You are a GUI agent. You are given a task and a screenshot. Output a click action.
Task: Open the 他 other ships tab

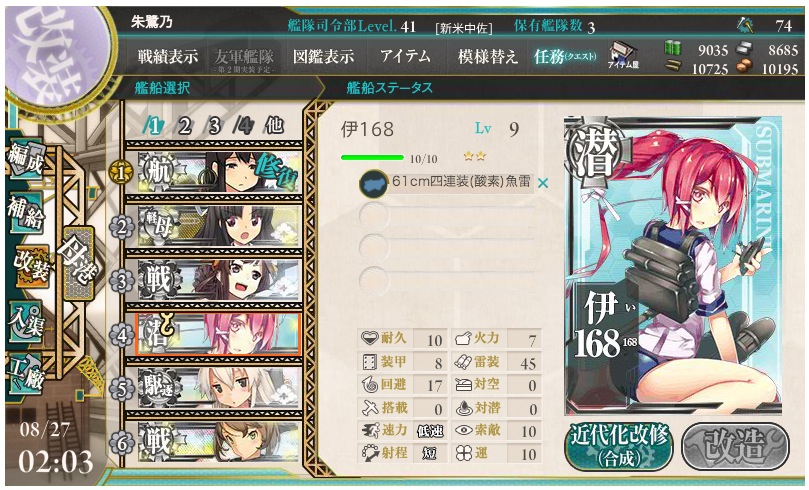[x=274, y=125]
